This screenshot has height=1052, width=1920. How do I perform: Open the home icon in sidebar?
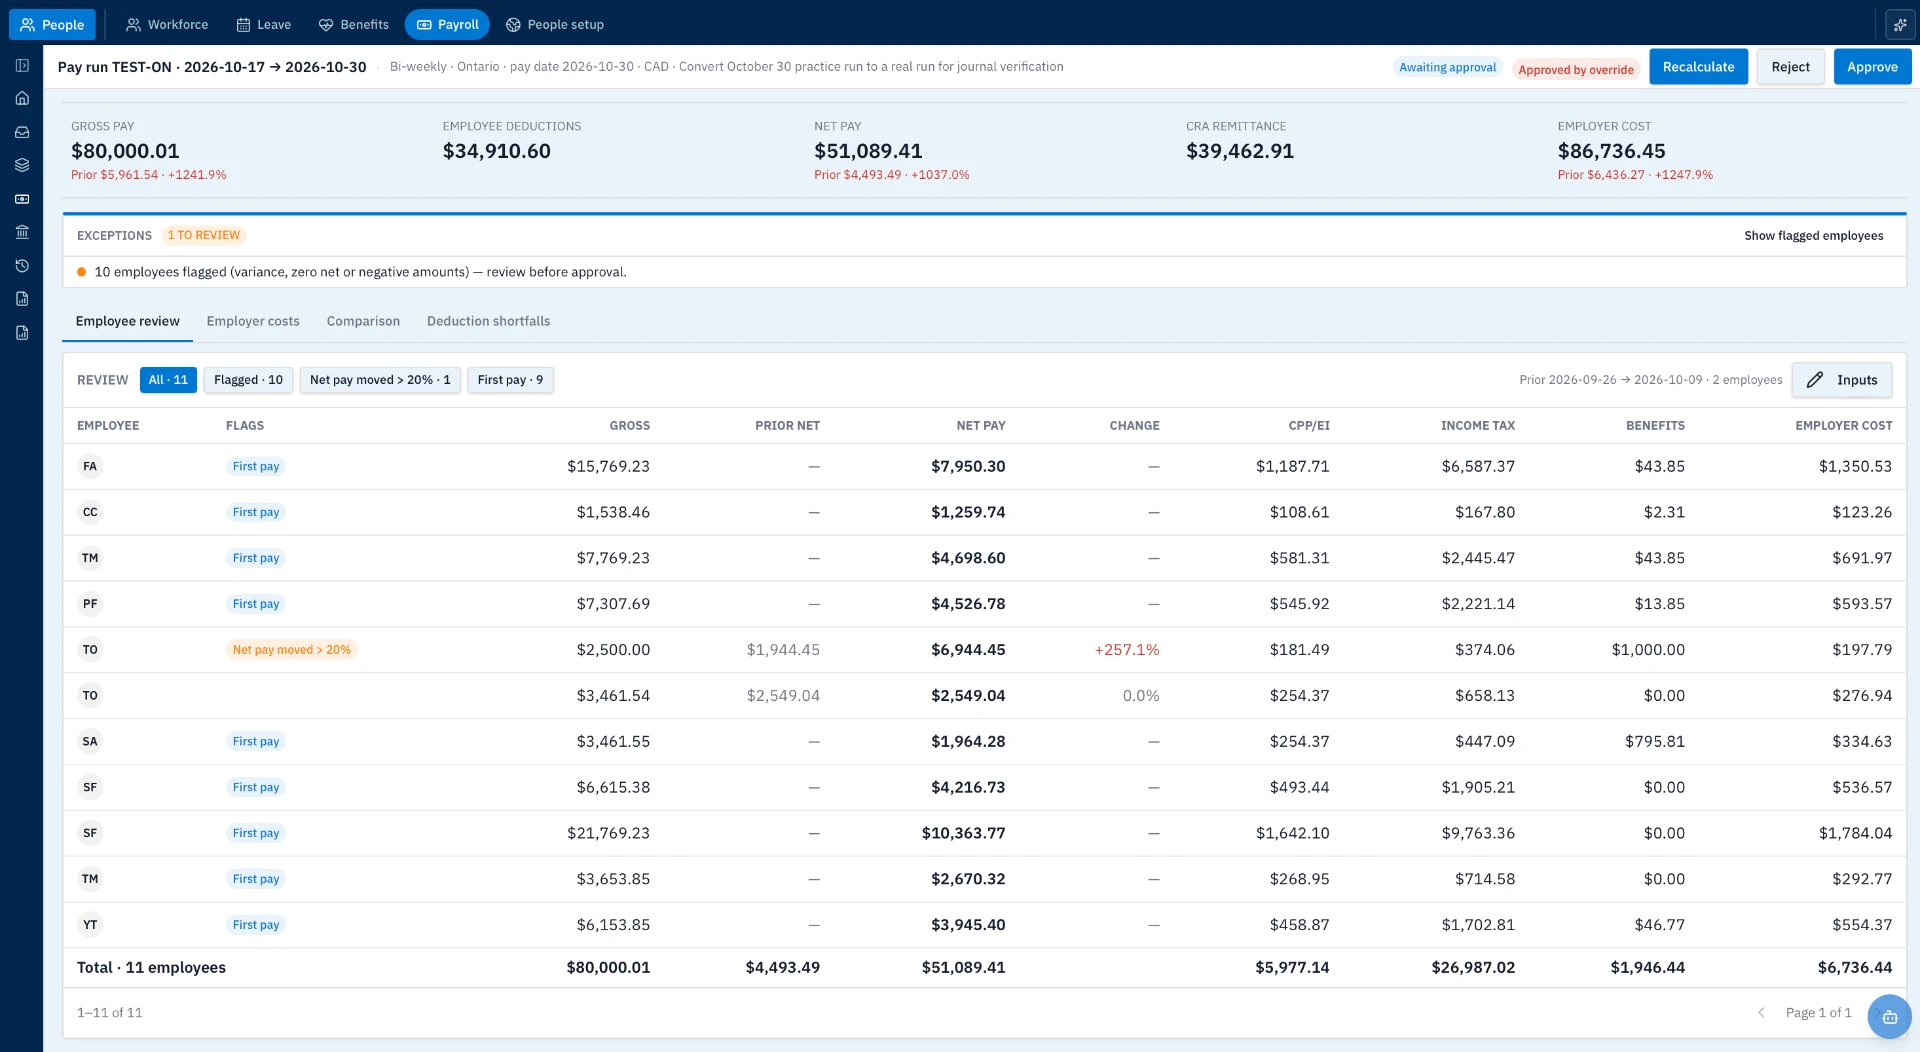pyautogui.click(x=22, y=98)
